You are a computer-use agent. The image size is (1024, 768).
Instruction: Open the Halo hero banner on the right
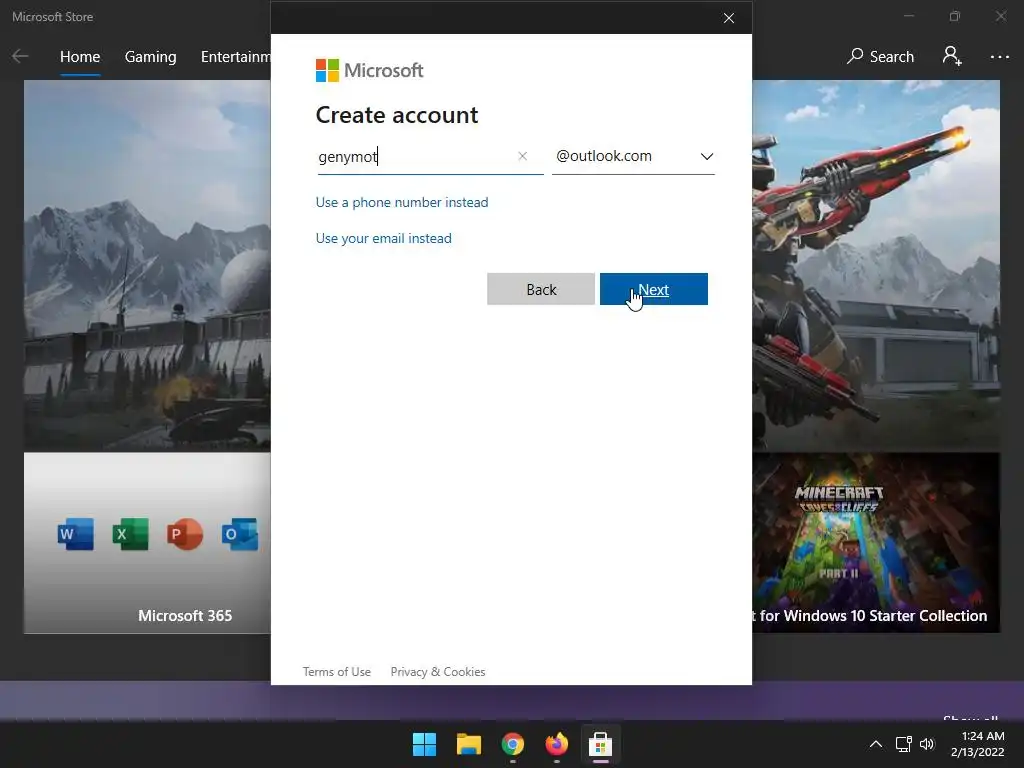[876, 265]
